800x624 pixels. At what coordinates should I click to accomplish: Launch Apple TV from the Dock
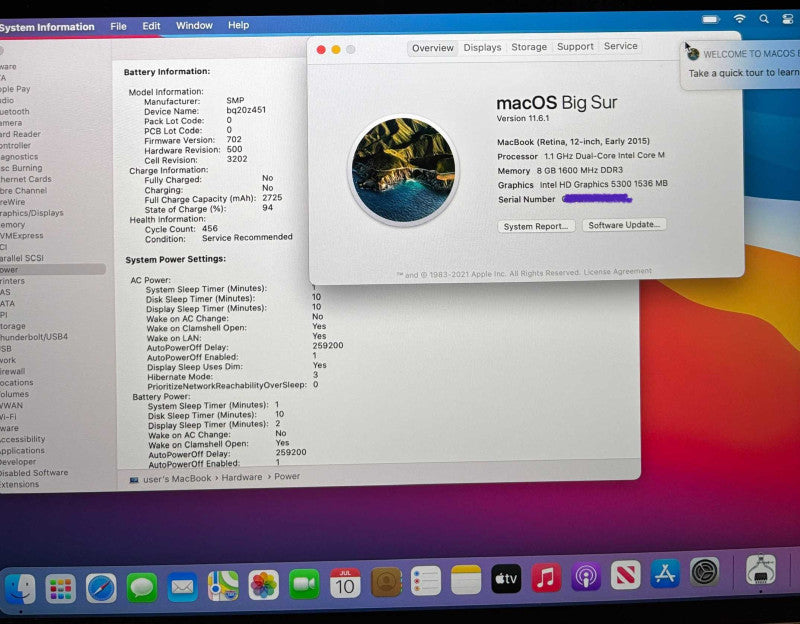[506, 579]
